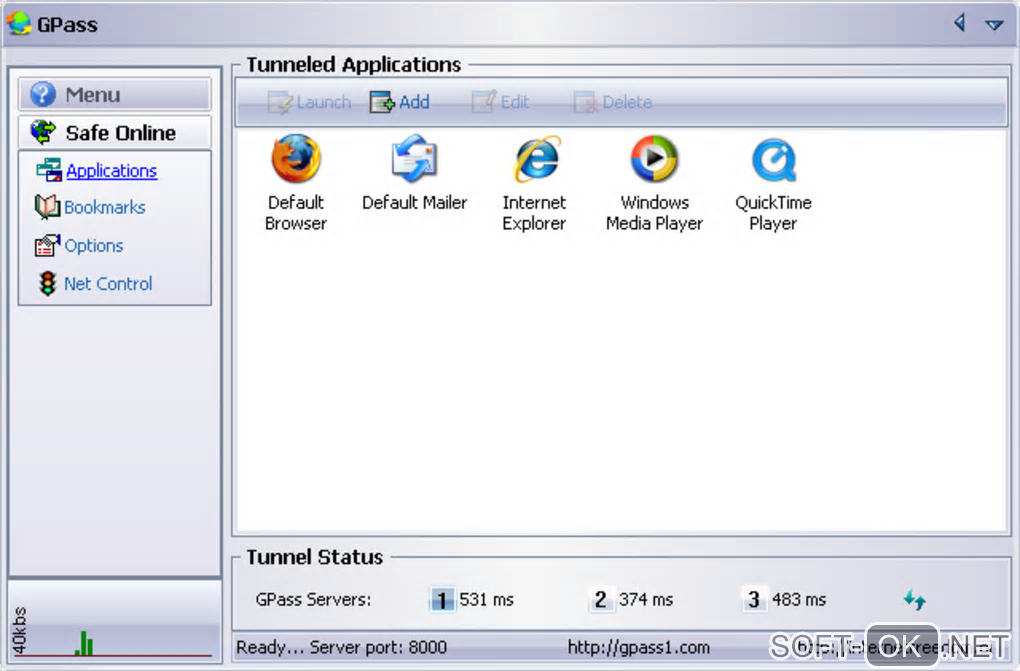Click the http://gpass1.com status bar link

639,647
